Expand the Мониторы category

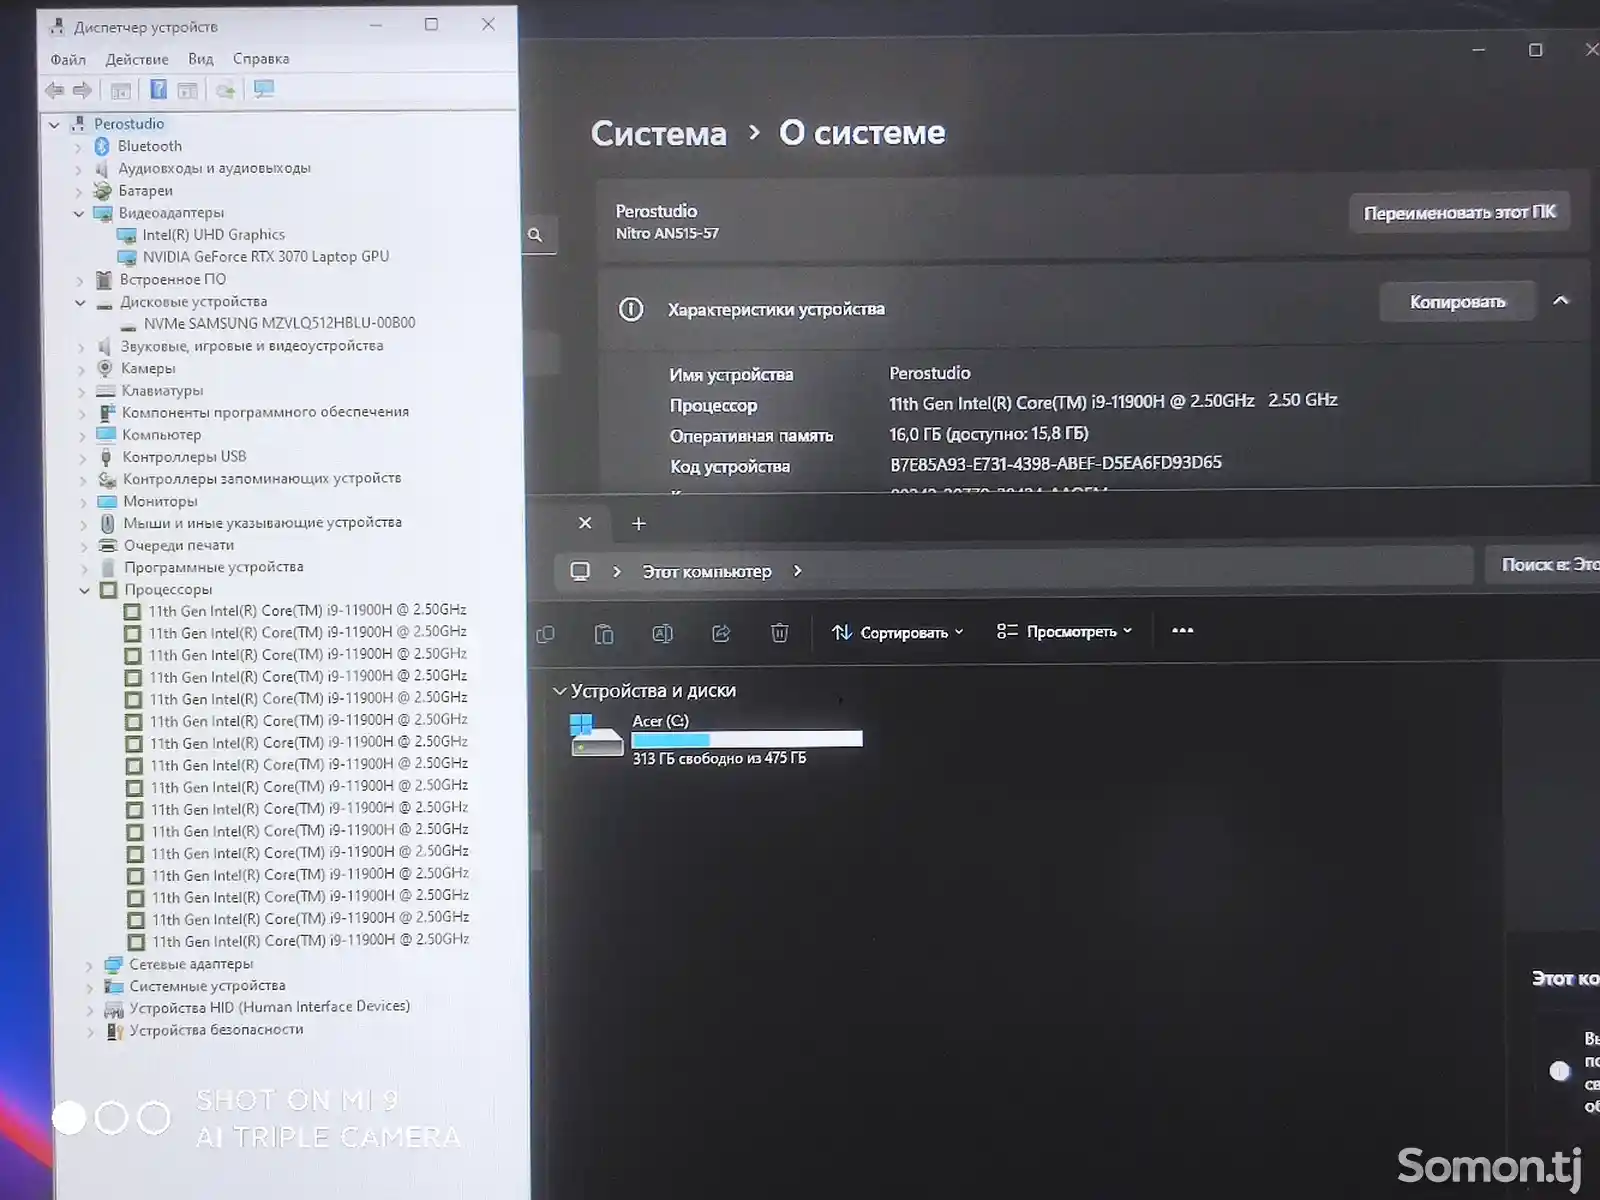83,502
